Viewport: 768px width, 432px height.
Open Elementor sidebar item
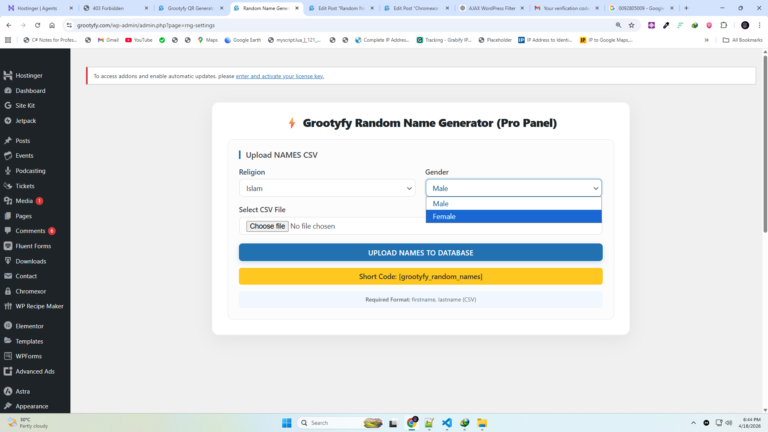(29, 326)
